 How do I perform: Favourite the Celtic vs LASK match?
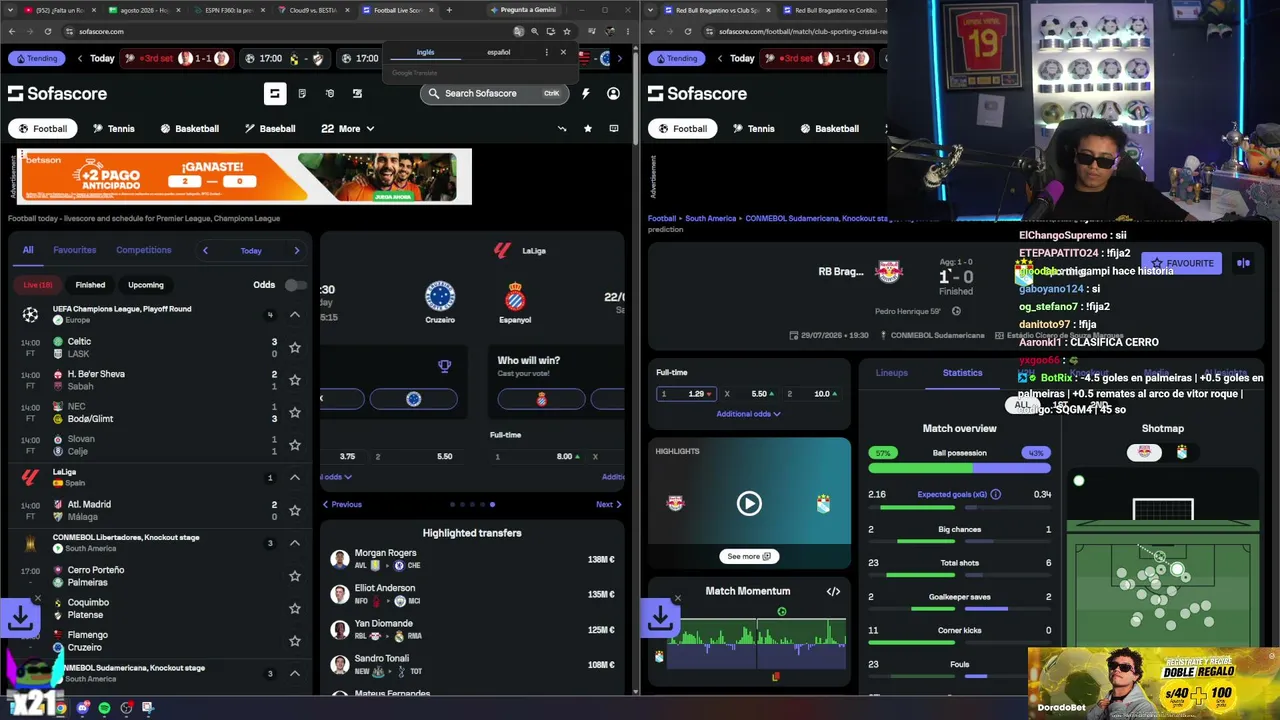pos(295,347)
